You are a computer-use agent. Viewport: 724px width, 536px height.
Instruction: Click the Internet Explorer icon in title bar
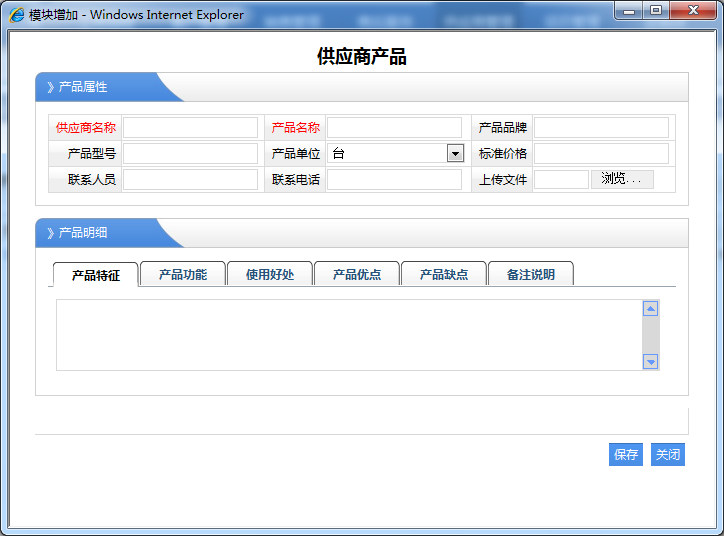point(17,14)
